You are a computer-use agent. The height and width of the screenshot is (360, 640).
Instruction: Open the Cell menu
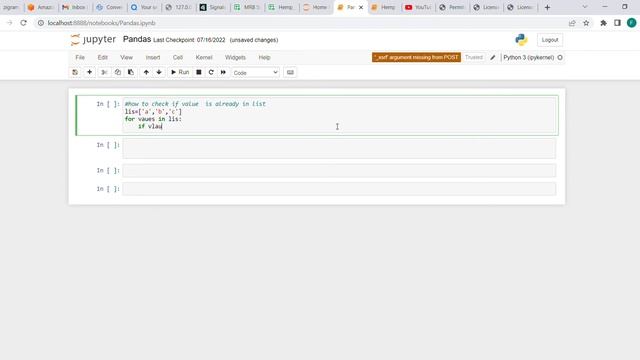(x=178, y=58)
